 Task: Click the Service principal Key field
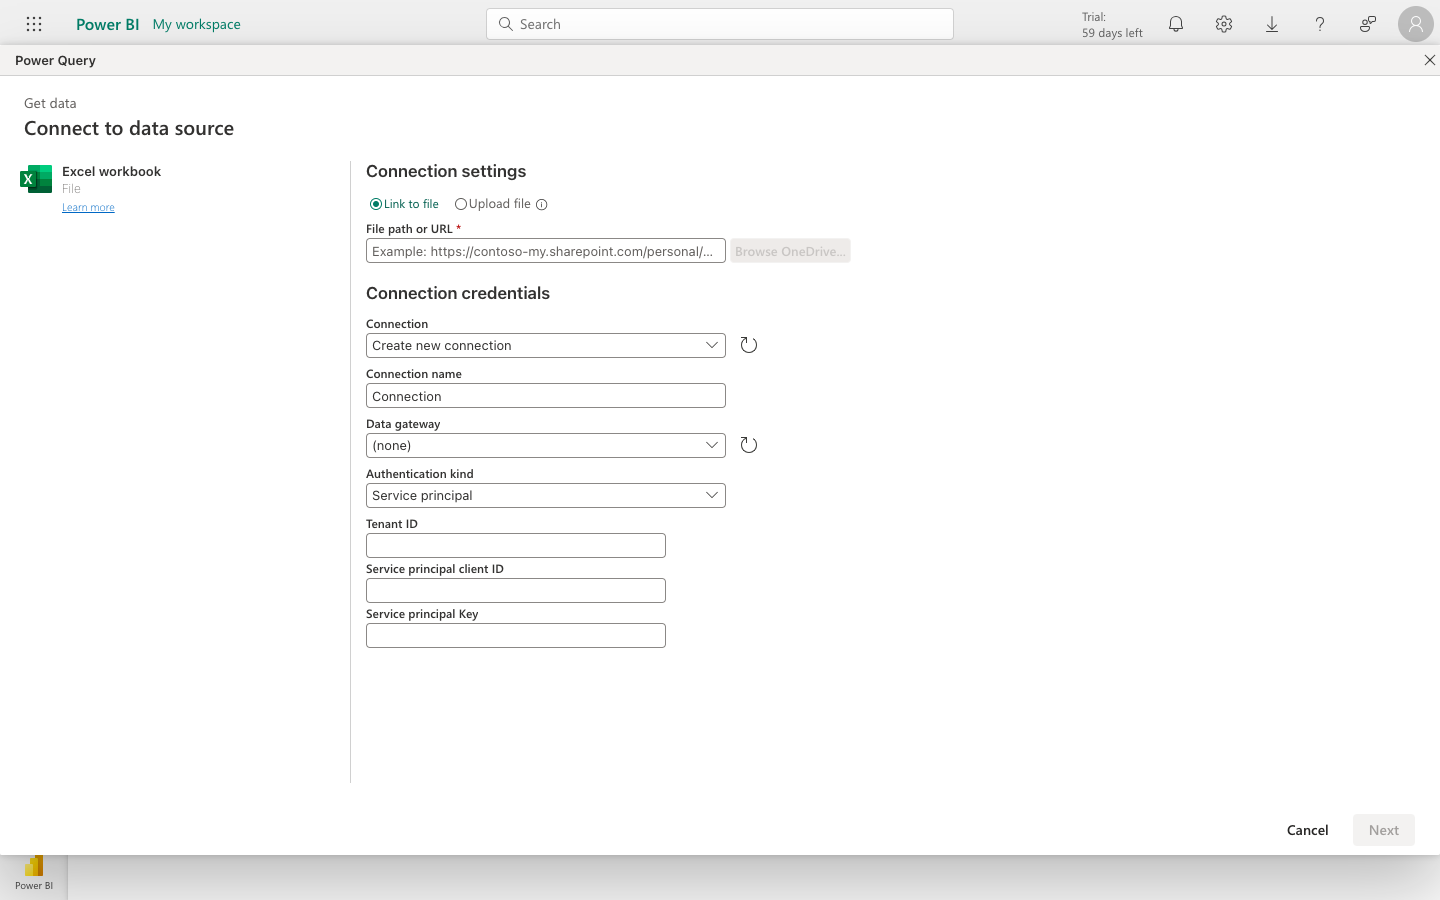click(516, 635)
